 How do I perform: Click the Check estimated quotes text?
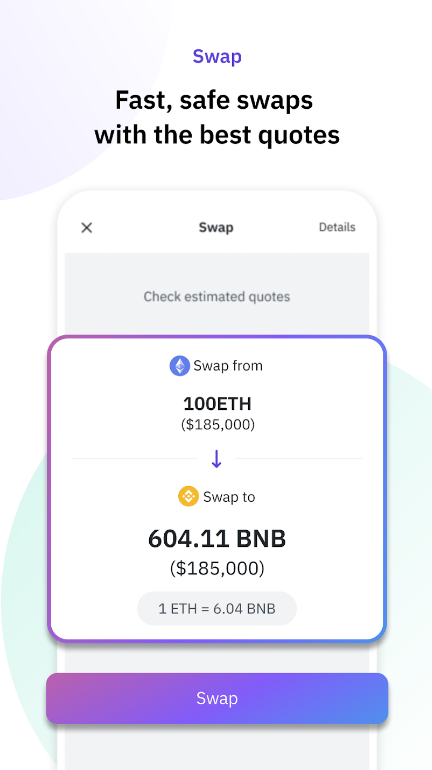click(216, 297)
